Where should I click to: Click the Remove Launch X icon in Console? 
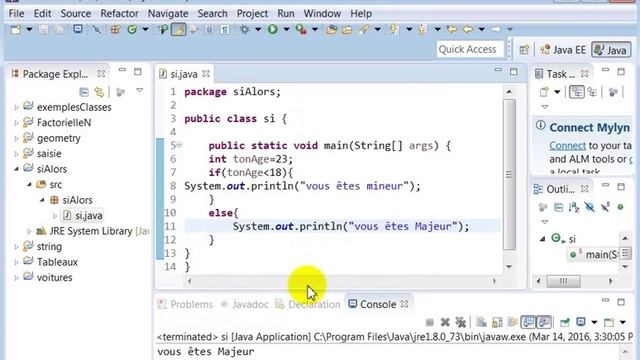pos(445,322)
